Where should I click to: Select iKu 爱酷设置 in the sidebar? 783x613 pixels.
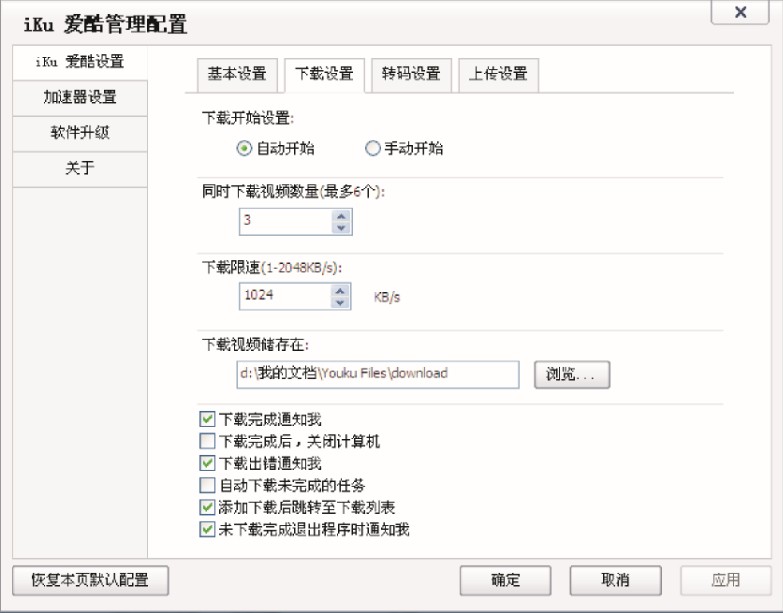pos(80,62)
